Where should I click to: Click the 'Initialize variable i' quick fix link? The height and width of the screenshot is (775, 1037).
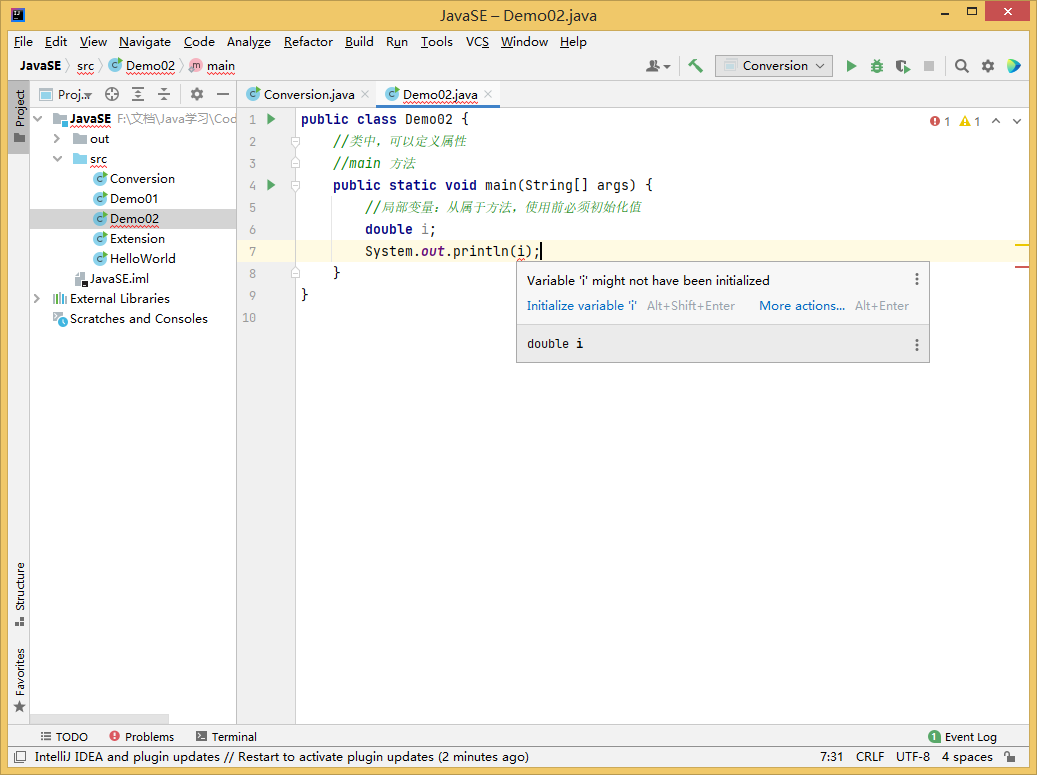(x=582, y=306)
